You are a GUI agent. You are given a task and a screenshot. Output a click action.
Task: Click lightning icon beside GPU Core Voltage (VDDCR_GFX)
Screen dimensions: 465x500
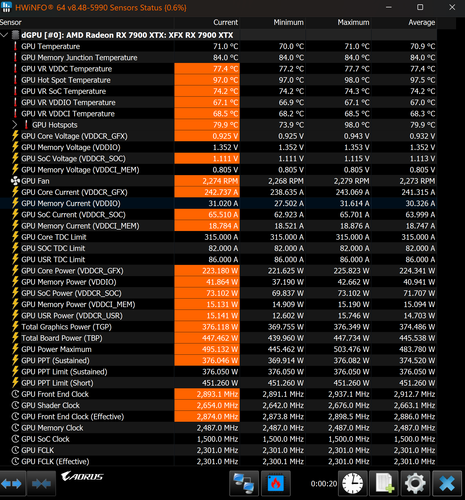tap(15, 136)
